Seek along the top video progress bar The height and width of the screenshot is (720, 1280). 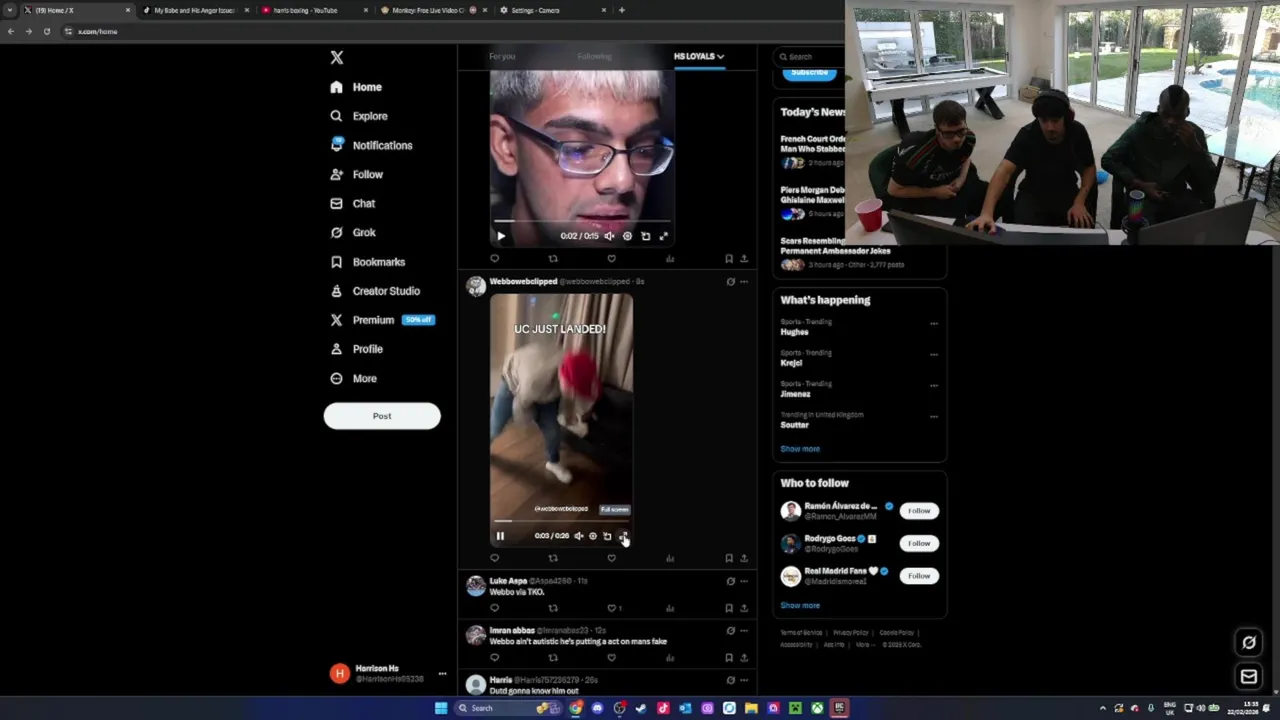581,221
